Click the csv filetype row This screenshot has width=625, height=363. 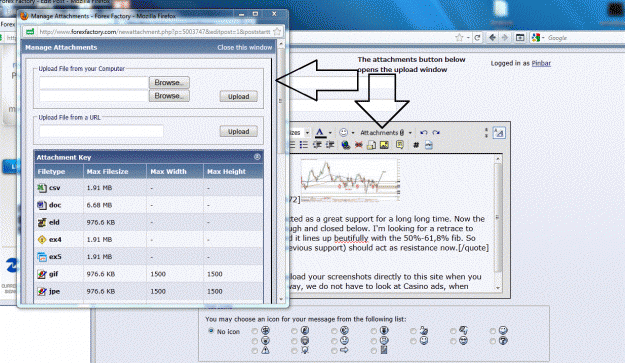click(x=149, y=188)
